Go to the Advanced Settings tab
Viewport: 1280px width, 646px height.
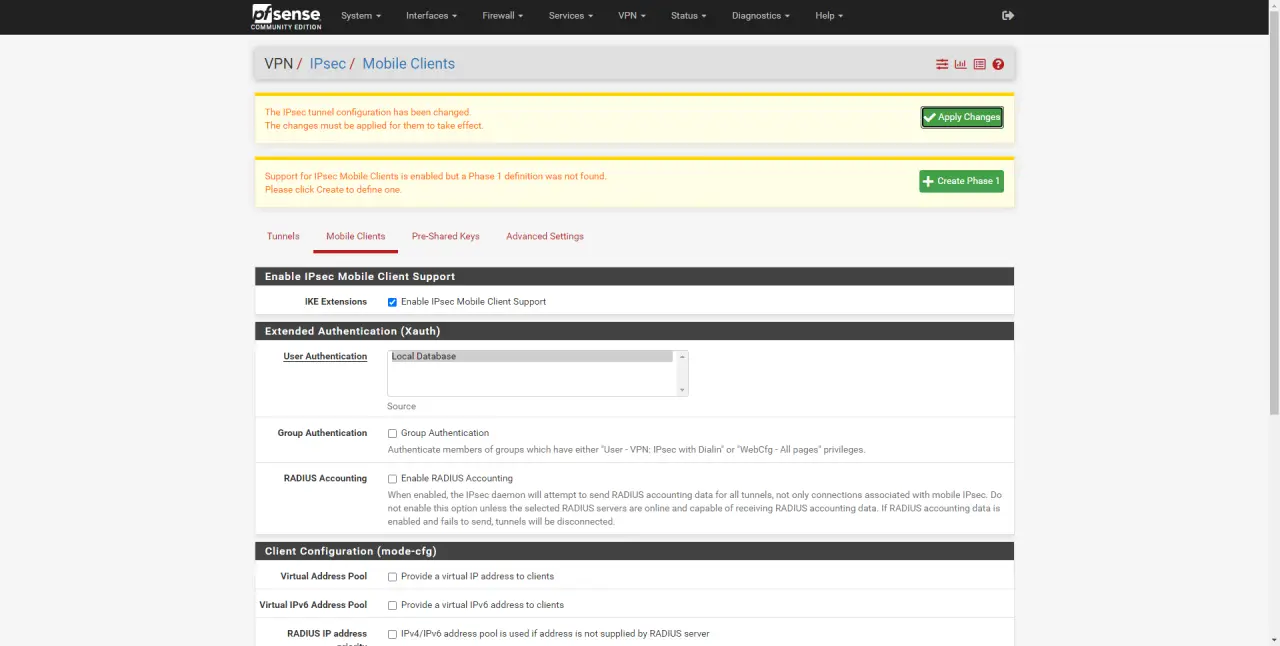coord(544,237)
